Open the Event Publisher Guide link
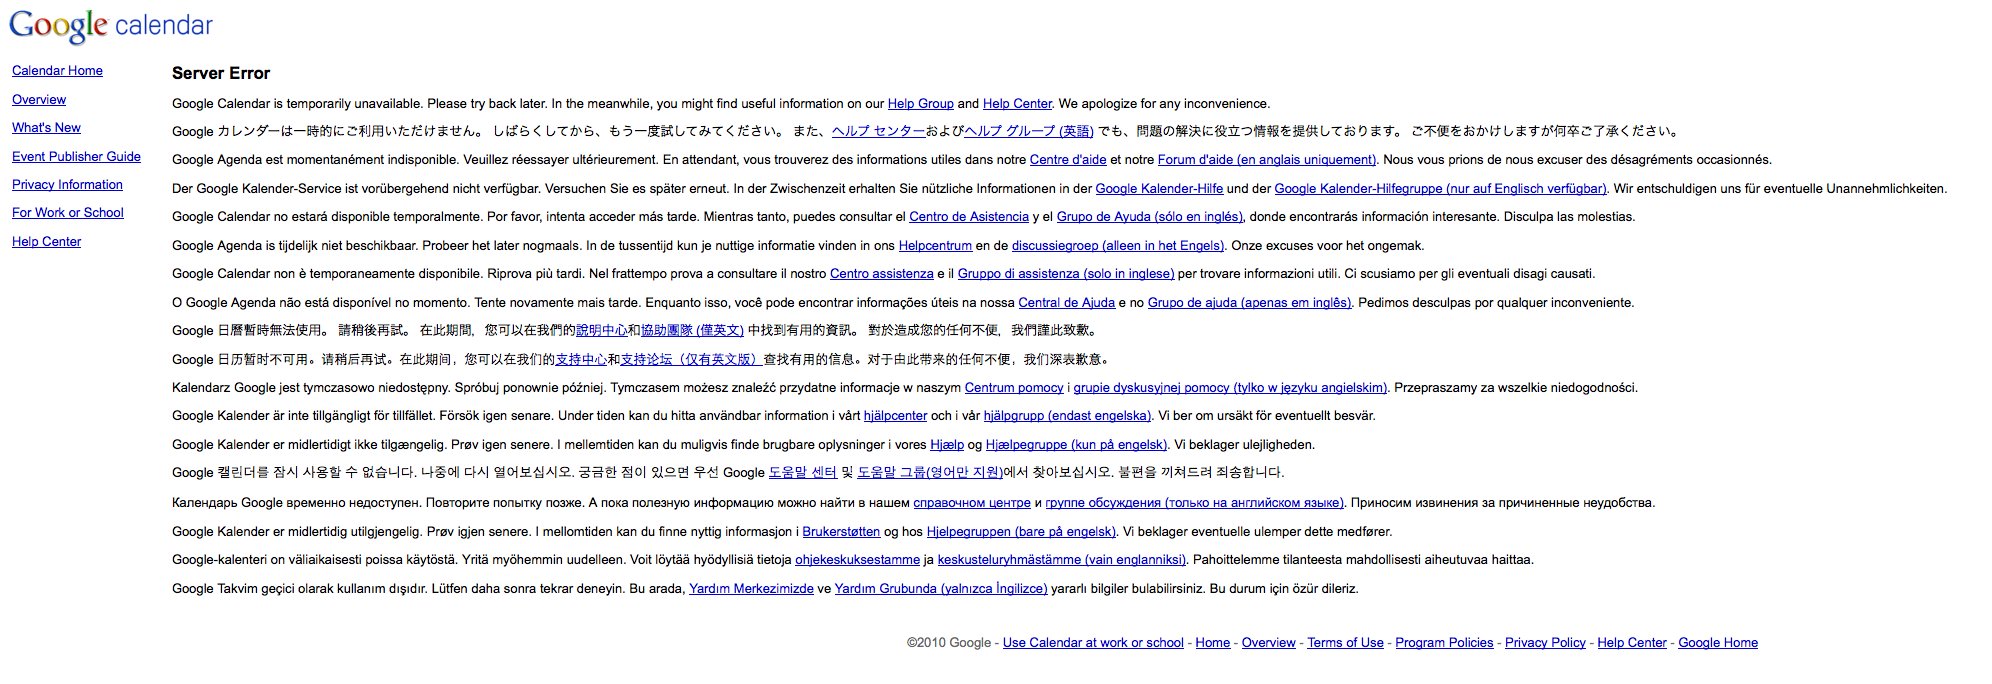This screenshot has width=1992, height=684. click(76, 157)
